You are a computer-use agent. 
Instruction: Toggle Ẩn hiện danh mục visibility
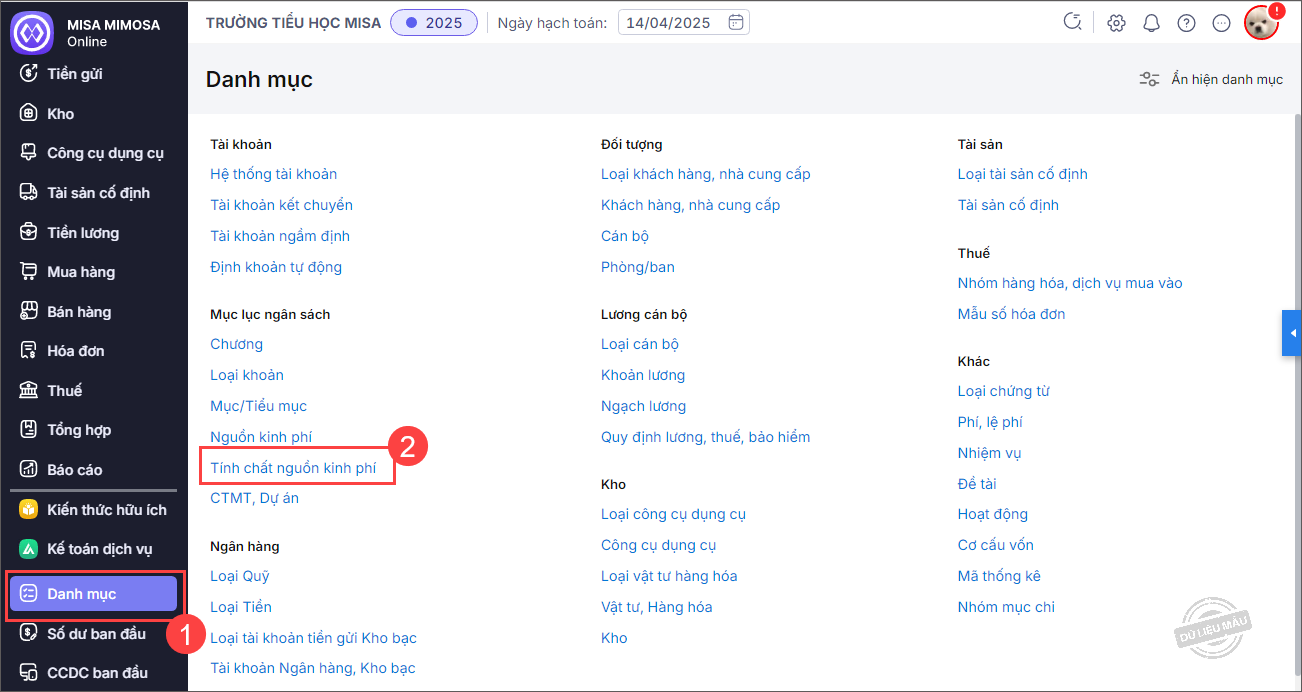pyautogui.click(x=1211, y=79)
